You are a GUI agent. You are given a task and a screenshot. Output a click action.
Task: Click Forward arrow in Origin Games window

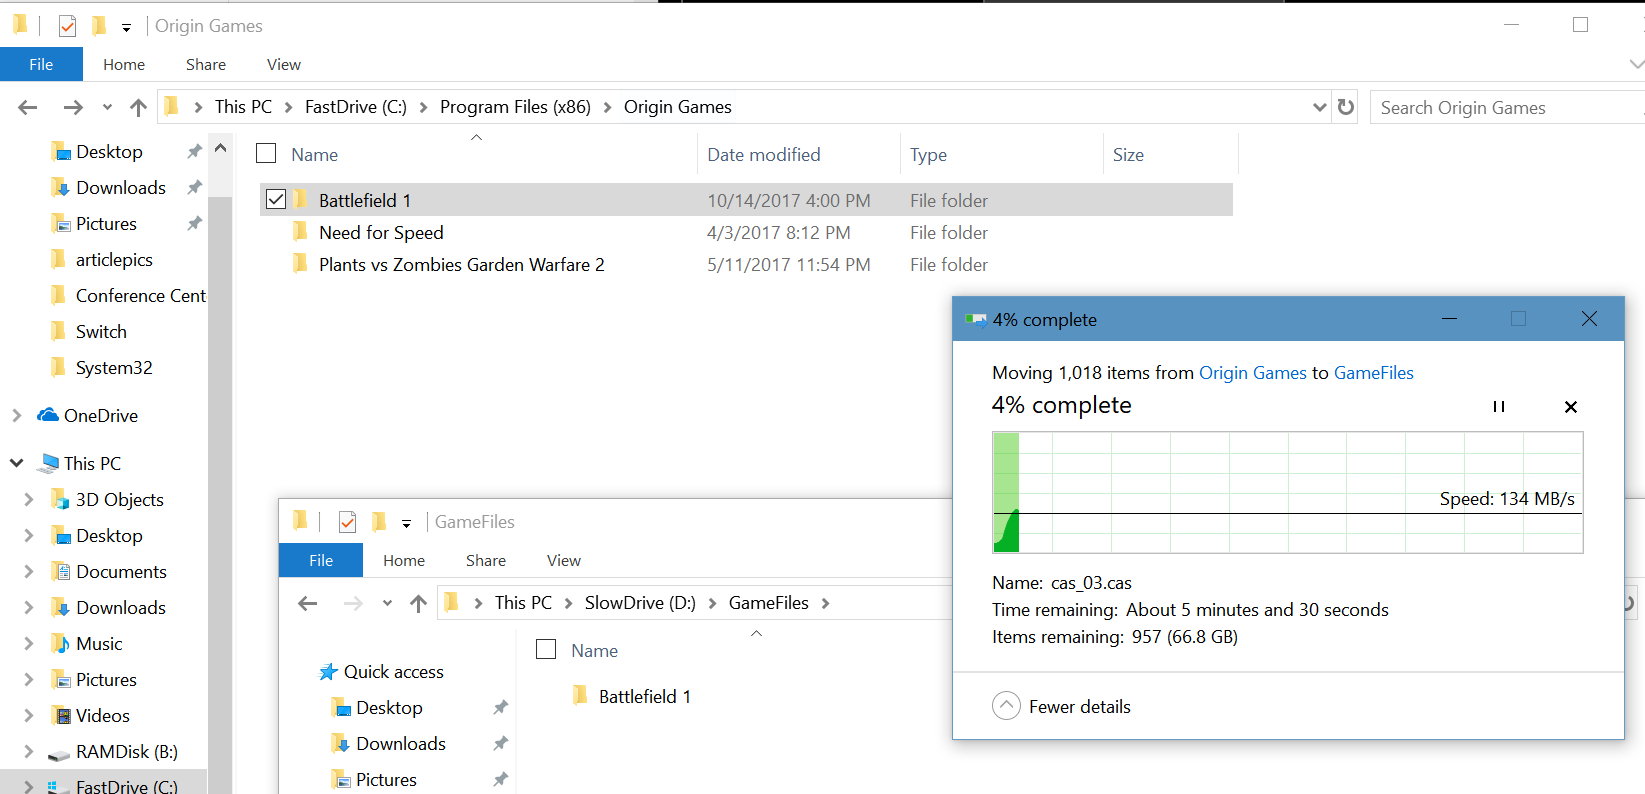[x=73, y=107]
